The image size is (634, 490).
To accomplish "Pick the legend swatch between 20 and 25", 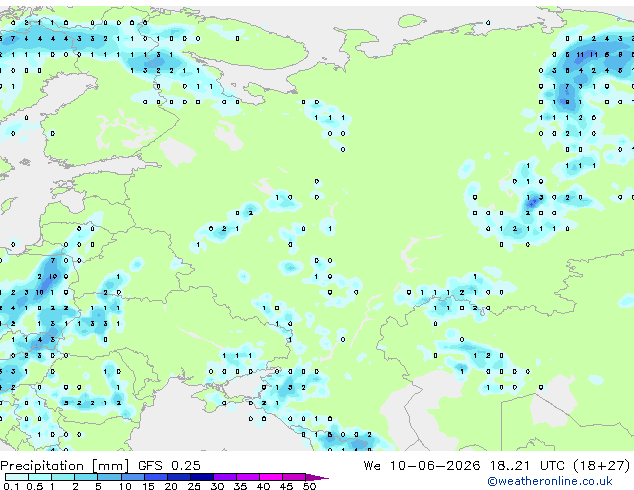I will click(178, 477).
